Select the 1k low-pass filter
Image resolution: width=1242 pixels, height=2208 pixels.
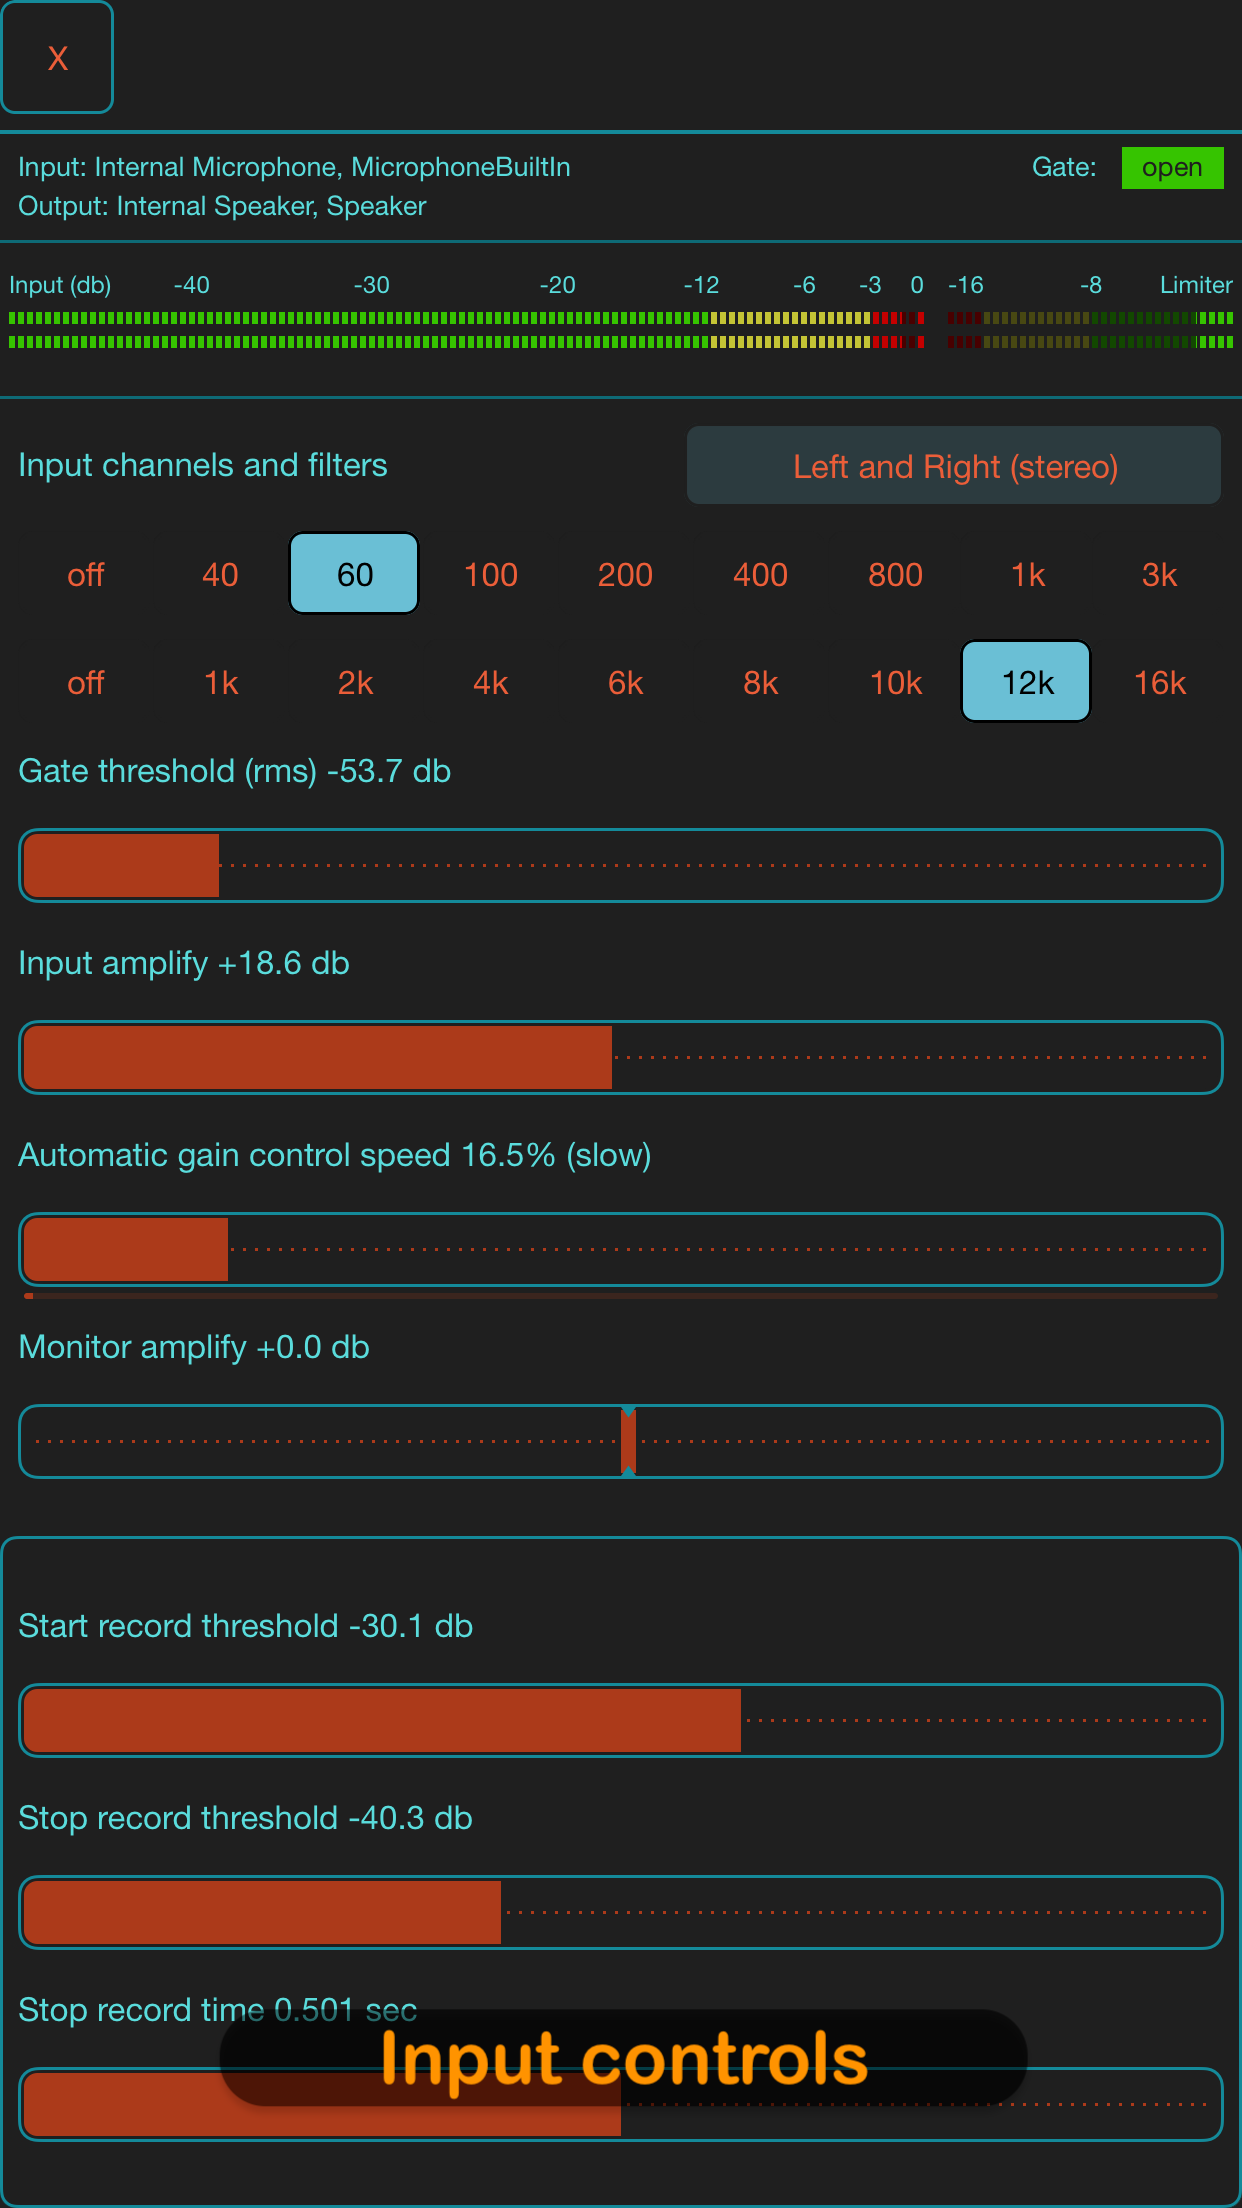coord(219,682)
